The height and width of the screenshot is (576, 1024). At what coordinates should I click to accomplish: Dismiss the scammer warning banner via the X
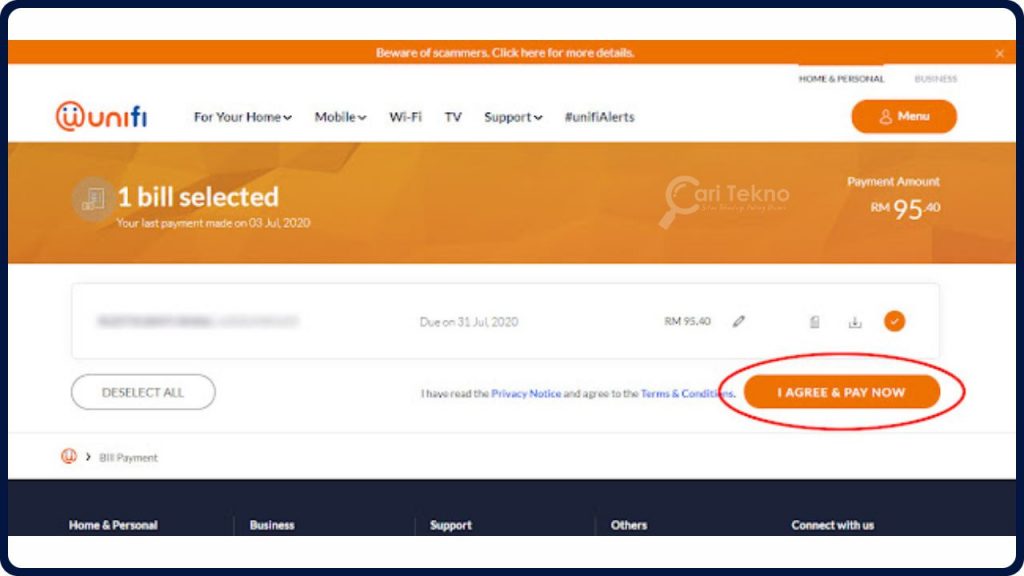(x=999, y=53)
